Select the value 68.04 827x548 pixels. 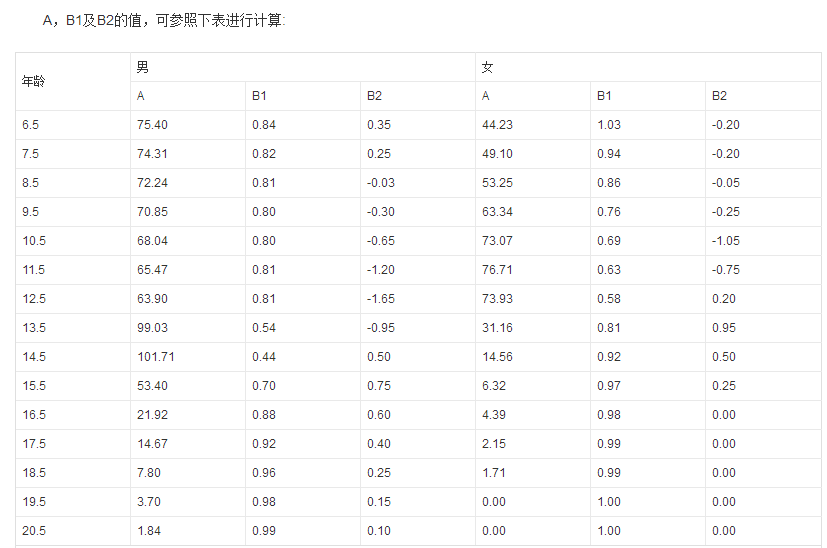pyautogui.click(x=152, y=241)
